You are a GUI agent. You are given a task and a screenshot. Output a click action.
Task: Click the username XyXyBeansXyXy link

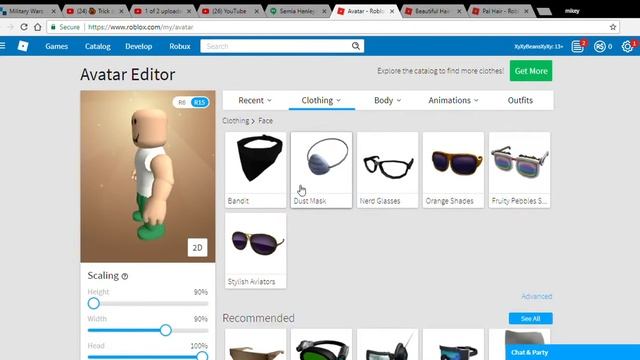538,47
